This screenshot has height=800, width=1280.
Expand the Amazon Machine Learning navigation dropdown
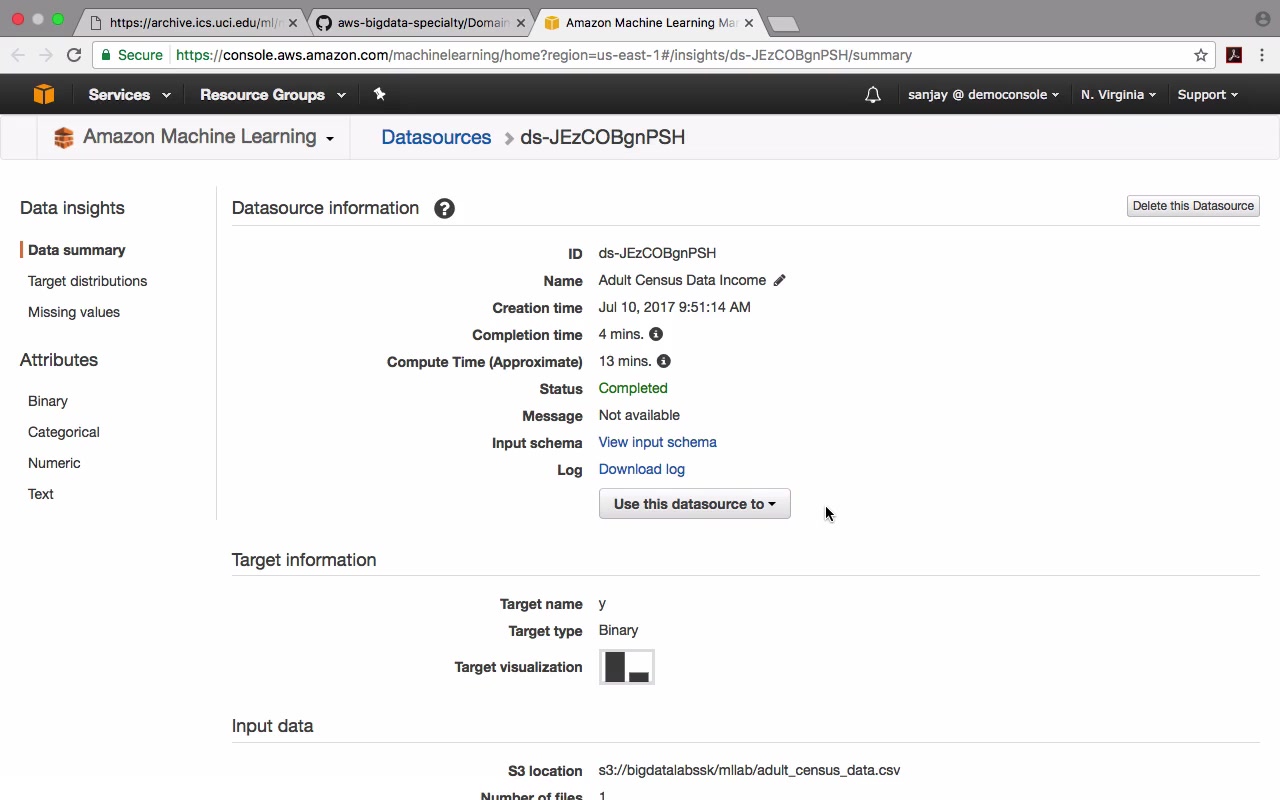[330, 139]
